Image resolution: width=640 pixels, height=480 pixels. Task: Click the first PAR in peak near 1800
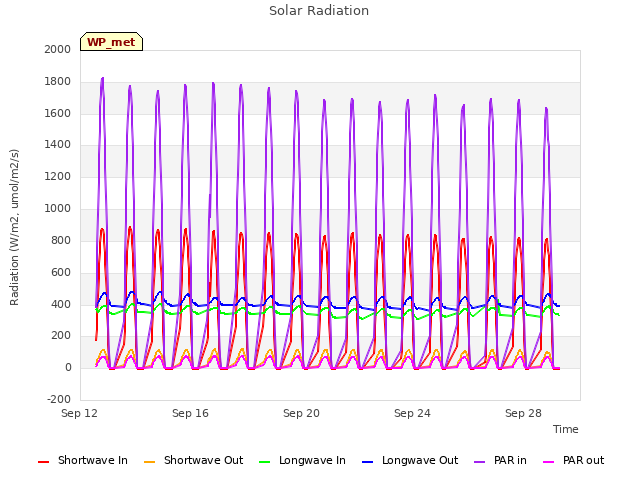click(x=102, y=78)
